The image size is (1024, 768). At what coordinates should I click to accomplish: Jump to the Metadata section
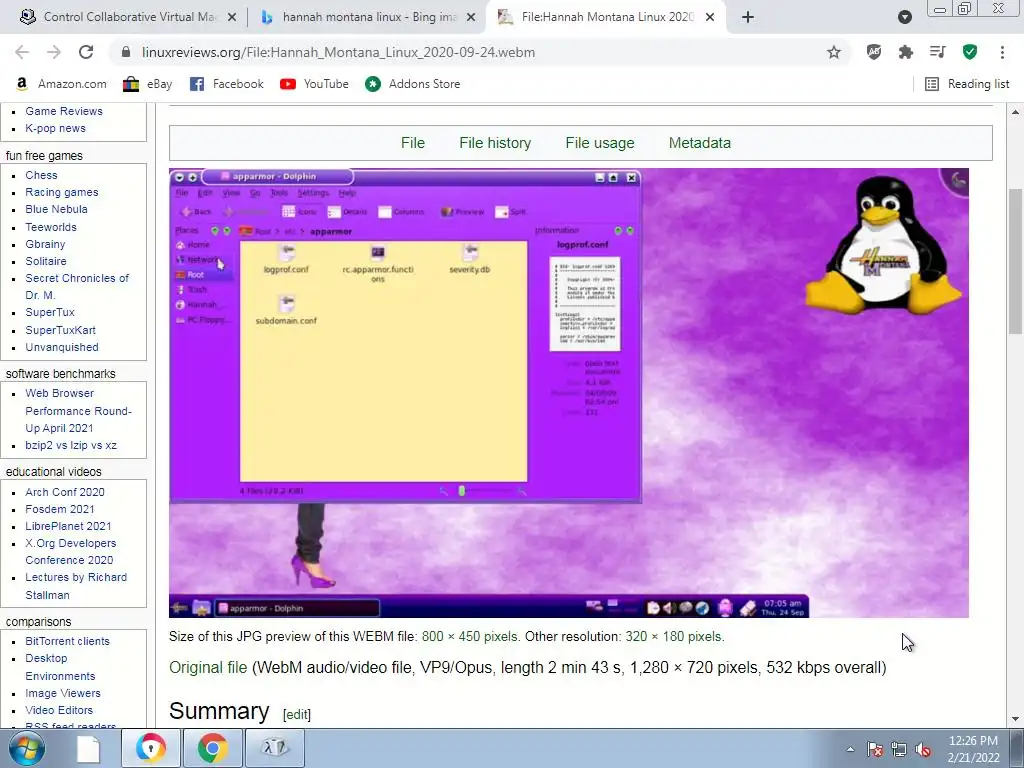(699, 142)
